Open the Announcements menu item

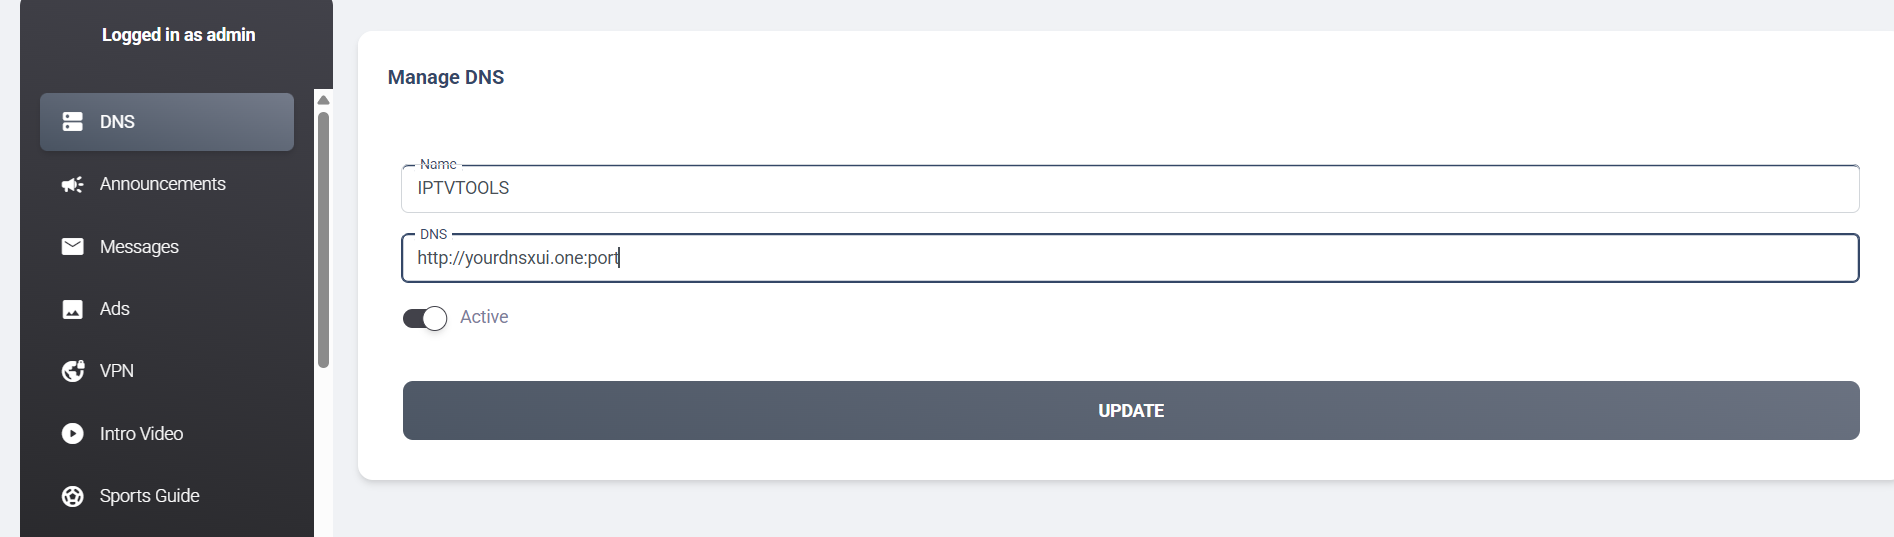[167, 184]
